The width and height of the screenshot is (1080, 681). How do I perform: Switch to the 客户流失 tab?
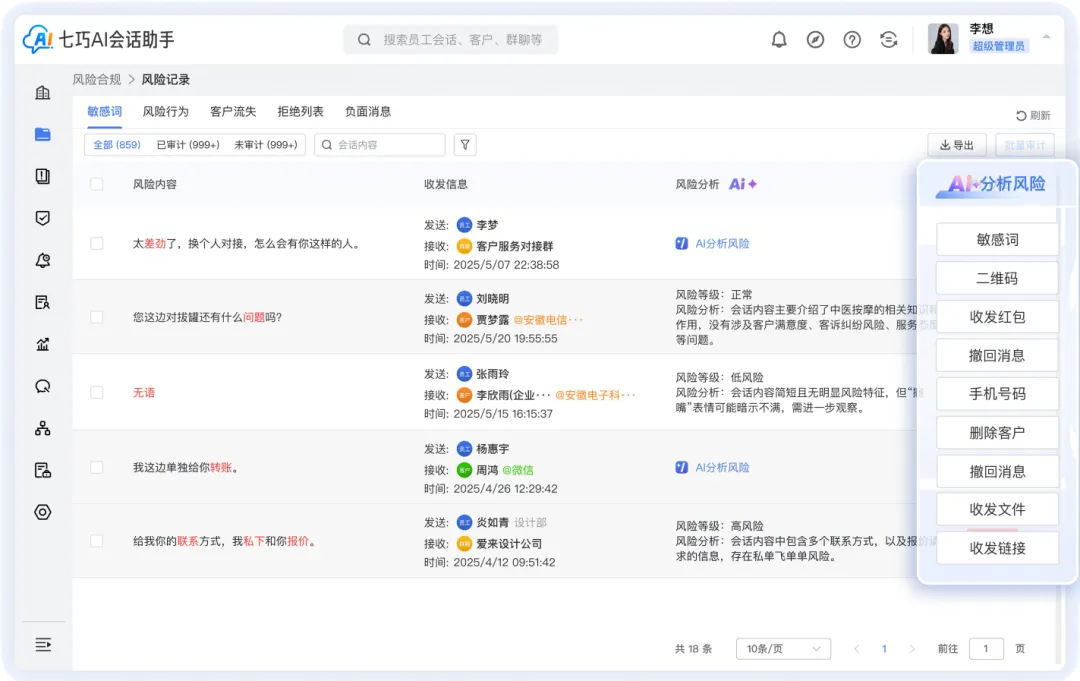tap(233, 112)
